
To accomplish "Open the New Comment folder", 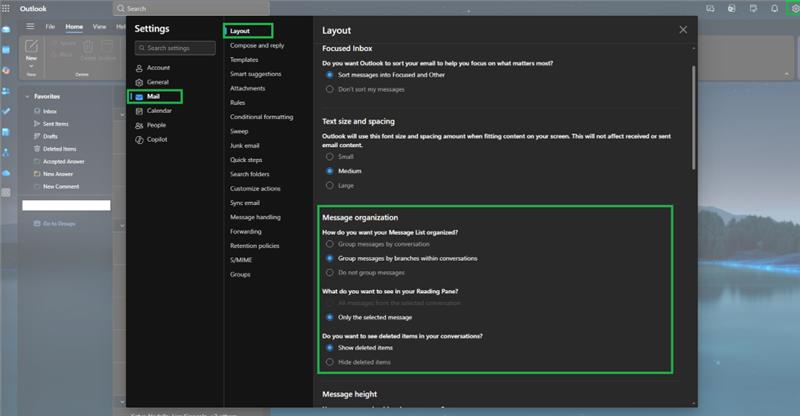I will (x=61, y=187).
